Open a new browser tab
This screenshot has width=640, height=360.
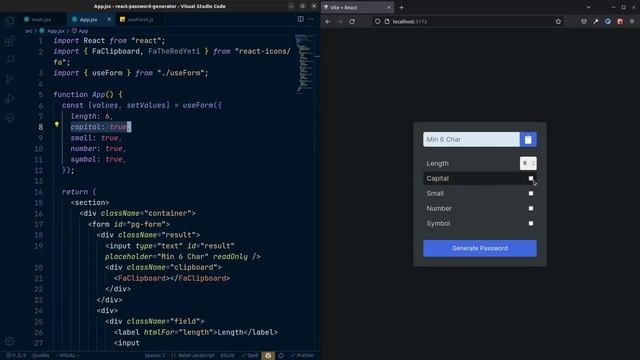(401, 7)
